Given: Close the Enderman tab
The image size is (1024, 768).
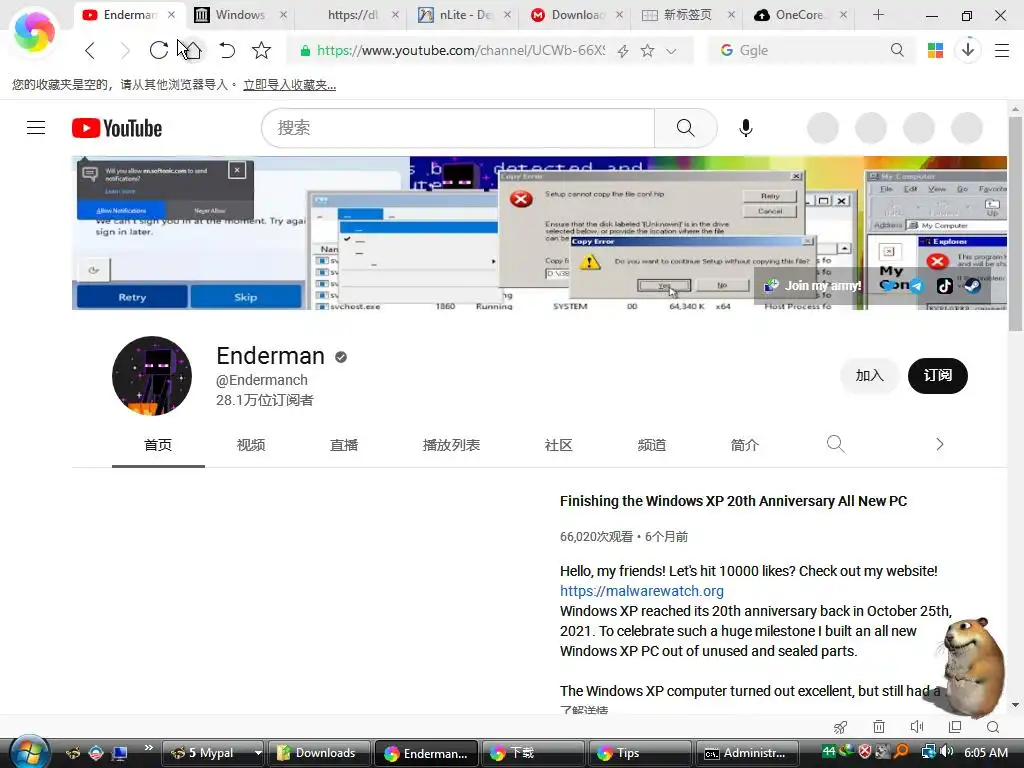Looking at the screenshot, I should pyautogui.click(x=171, y=14).
